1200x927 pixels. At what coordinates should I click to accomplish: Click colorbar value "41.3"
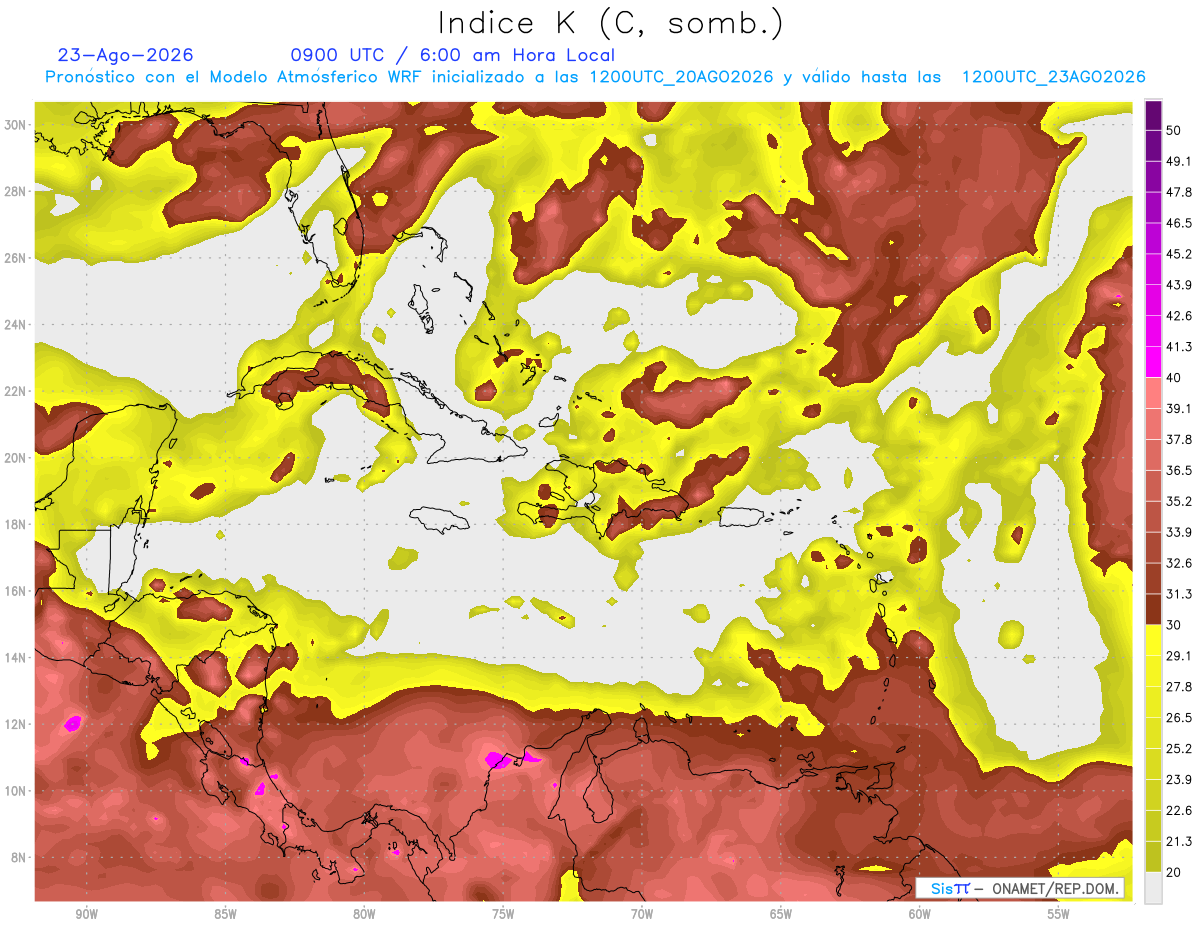(x=1179, y=347)
